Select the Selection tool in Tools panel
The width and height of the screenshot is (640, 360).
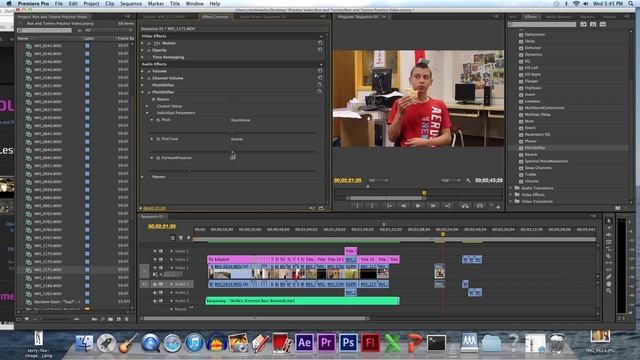(x=609, y=221)
